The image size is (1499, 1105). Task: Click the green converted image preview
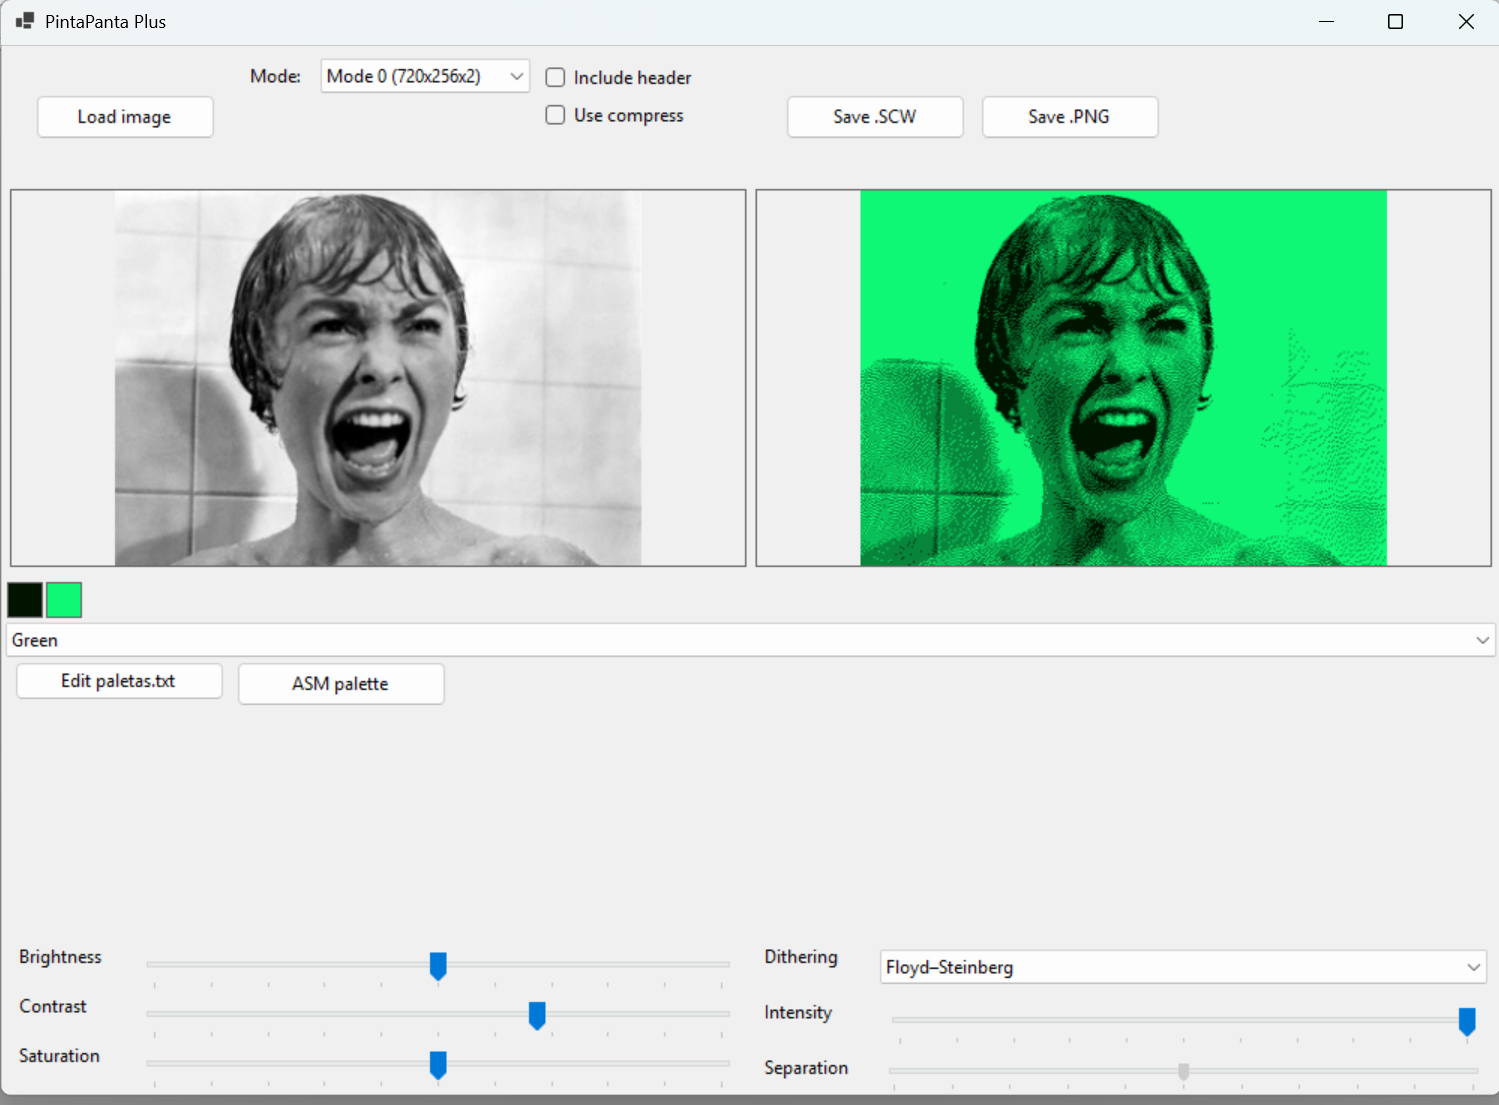(1123, 378)
